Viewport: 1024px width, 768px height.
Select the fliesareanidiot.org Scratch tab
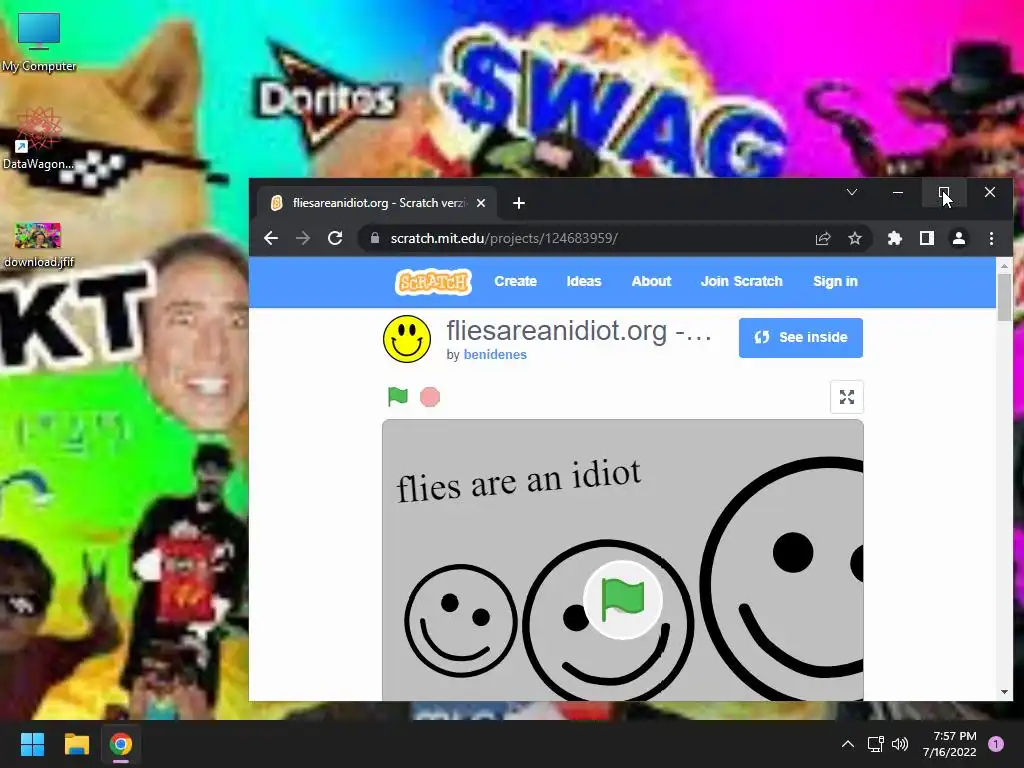[x=377, y=203]
